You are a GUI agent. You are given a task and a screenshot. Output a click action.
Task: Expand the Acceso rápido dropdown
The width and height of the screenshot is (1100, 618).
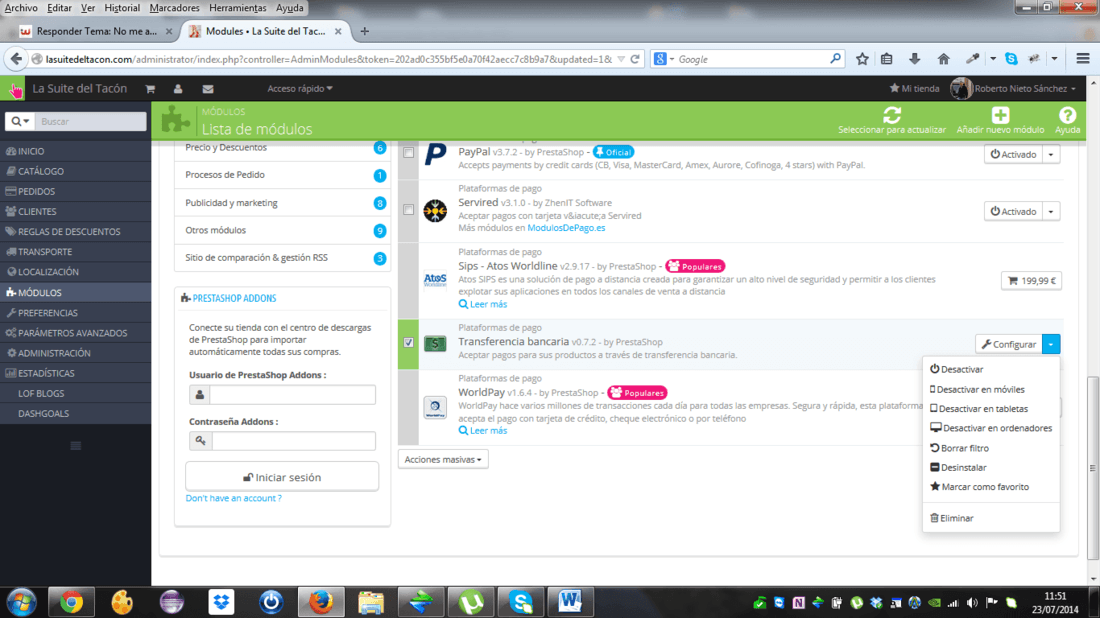[x=300, y=89]
